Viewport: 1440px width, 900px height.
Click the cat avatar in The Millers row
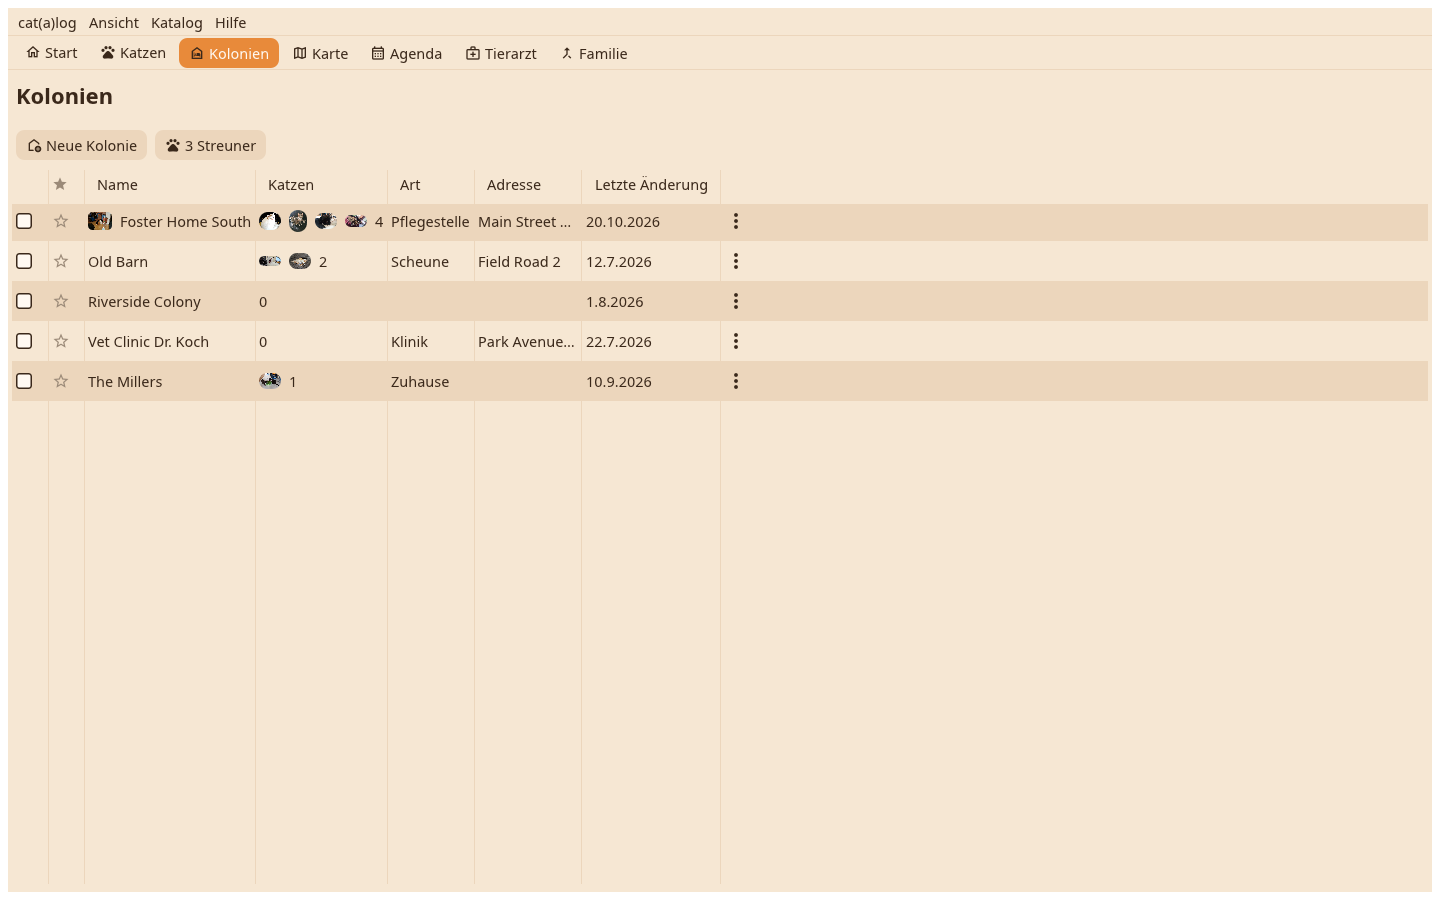[x=270, y=381]
